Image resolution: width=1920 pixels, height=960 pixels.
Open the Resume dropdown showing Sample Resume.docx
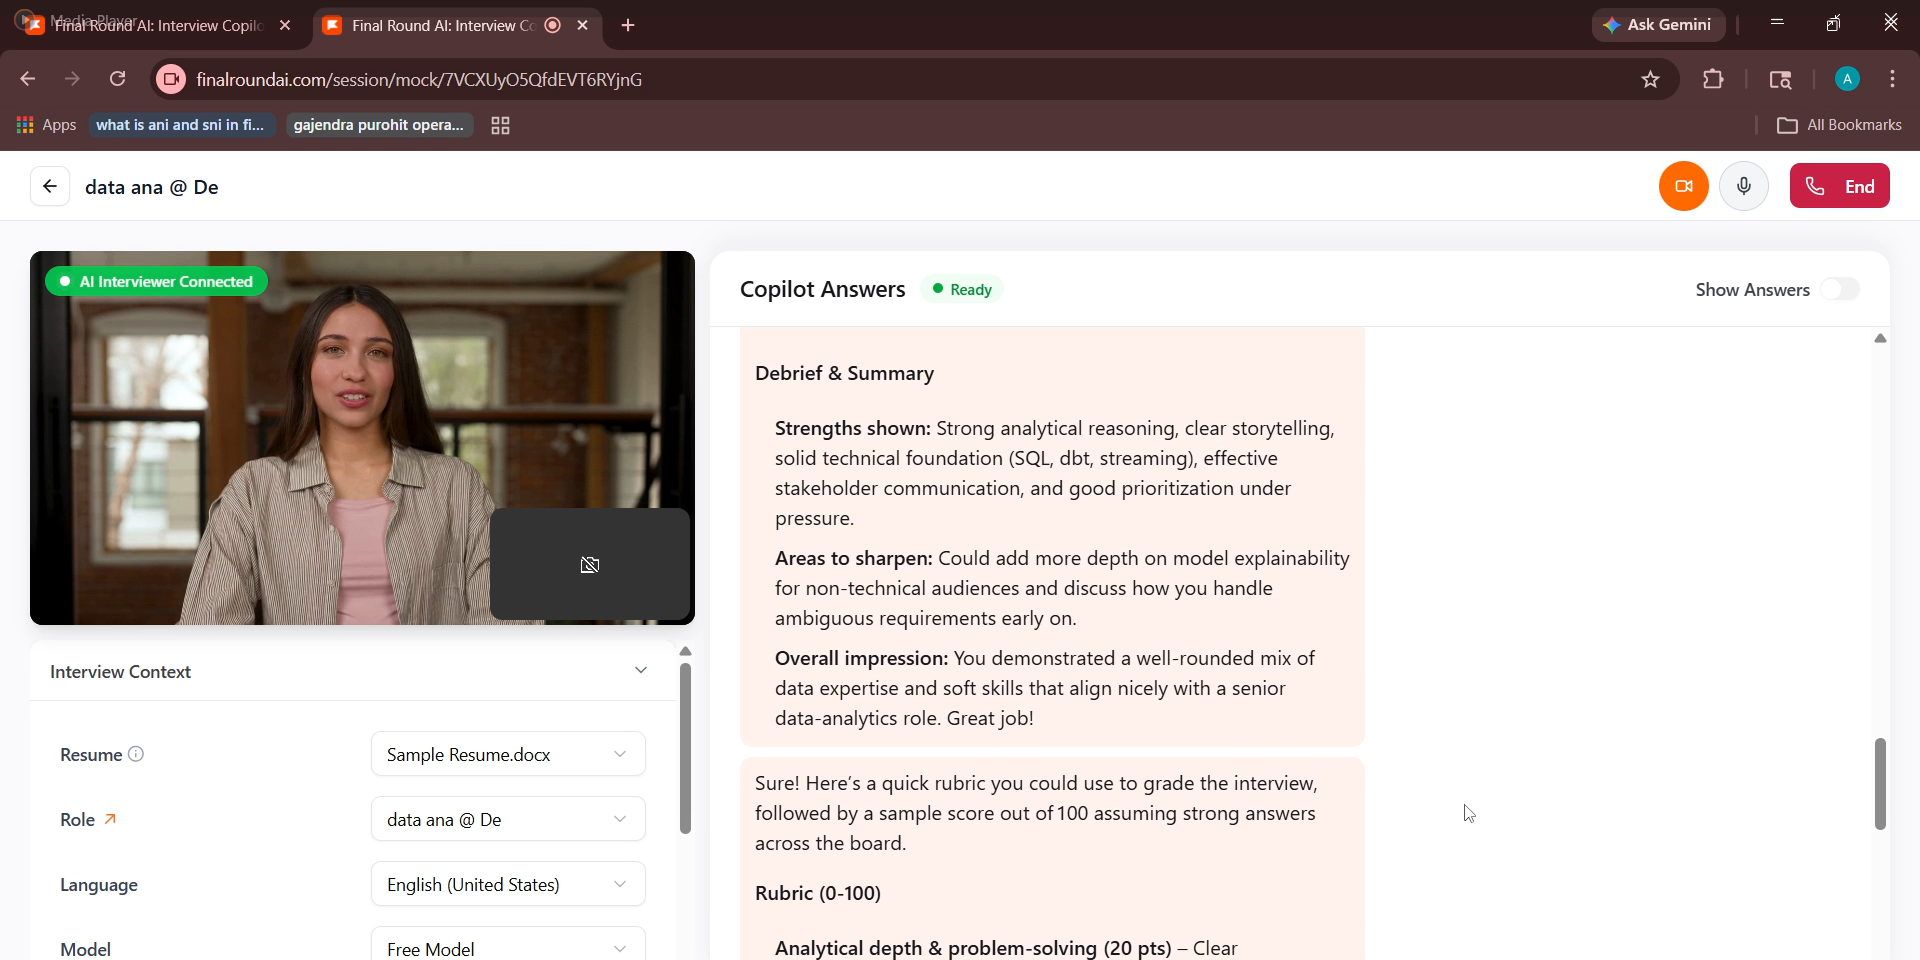[508, 754]
